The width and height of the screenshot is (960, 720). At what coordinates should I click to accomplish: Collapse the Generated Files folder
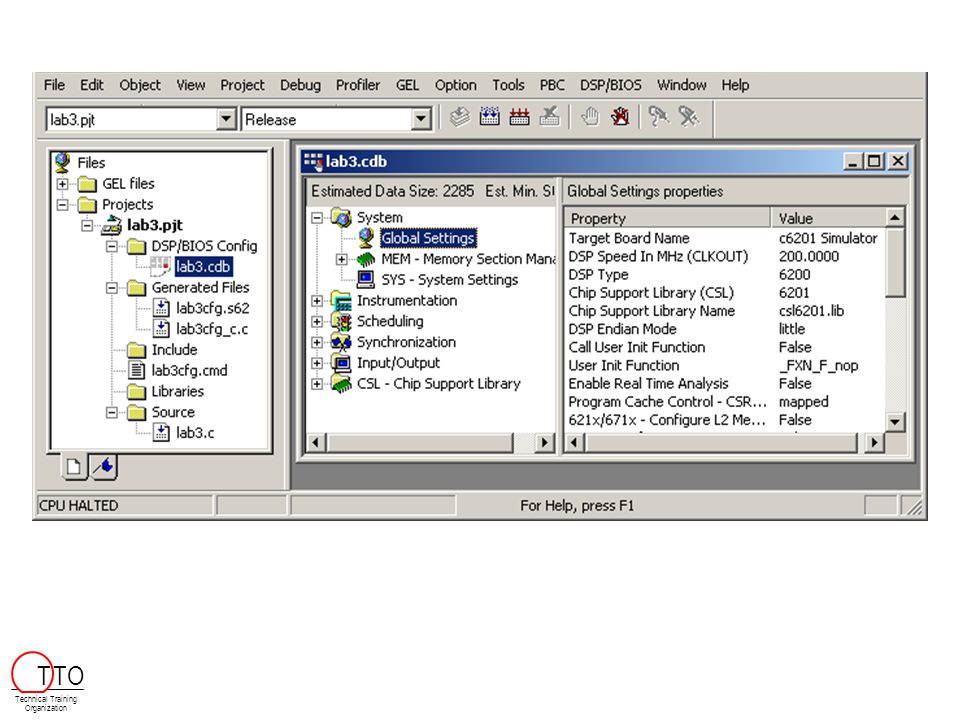(112, 288)
